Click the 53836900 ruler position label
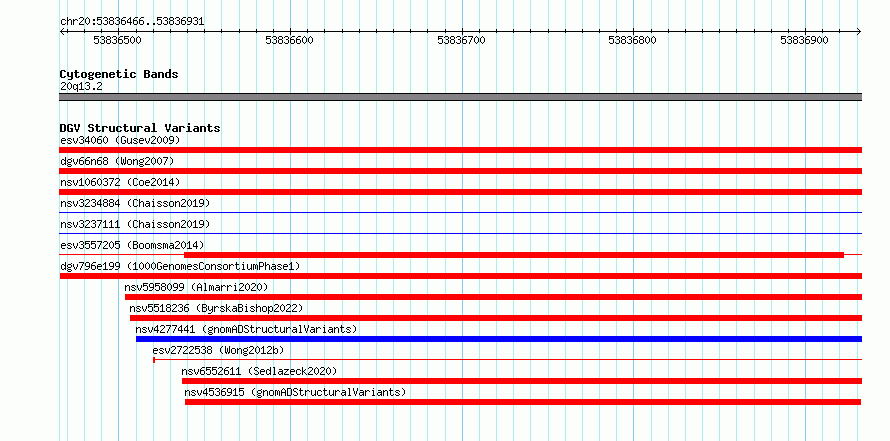Screen dimensions: 890x441 tap(804, 40)
